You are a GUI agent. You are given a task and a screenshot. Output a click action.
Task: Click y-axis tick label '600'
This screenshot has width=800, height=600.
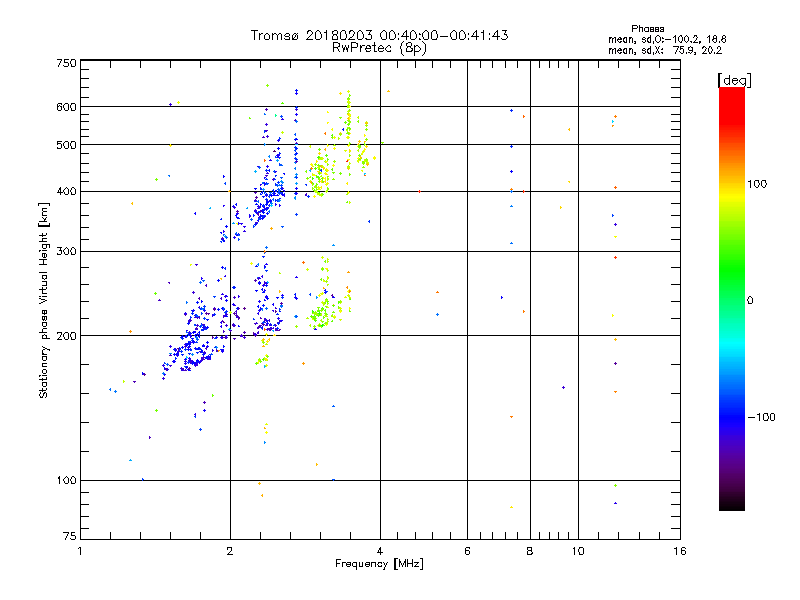click(x=67, y=107)
